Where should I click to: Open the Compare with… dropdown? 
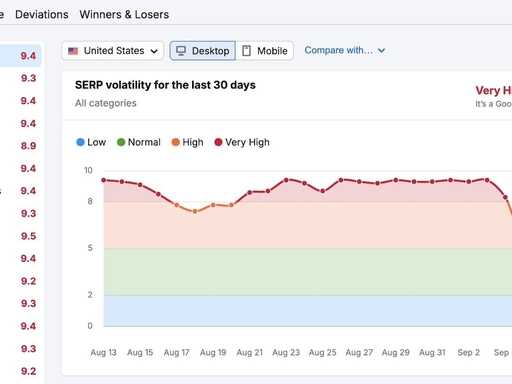[345, 50]
